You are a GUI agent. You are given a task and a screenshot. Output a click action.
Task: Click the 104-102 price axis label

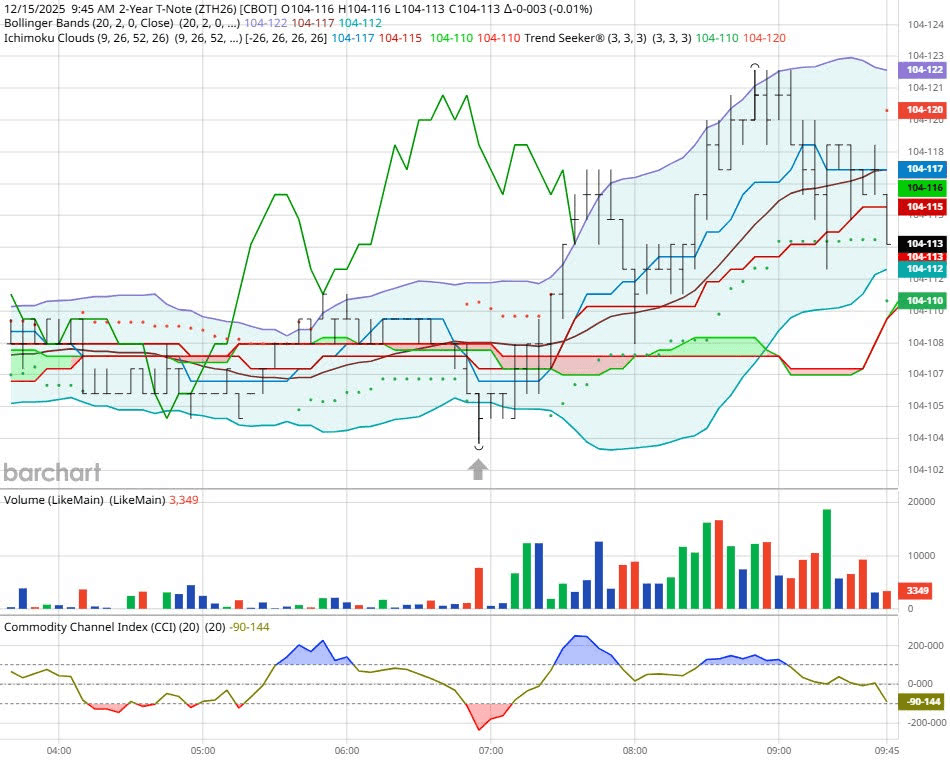(925, 469)
